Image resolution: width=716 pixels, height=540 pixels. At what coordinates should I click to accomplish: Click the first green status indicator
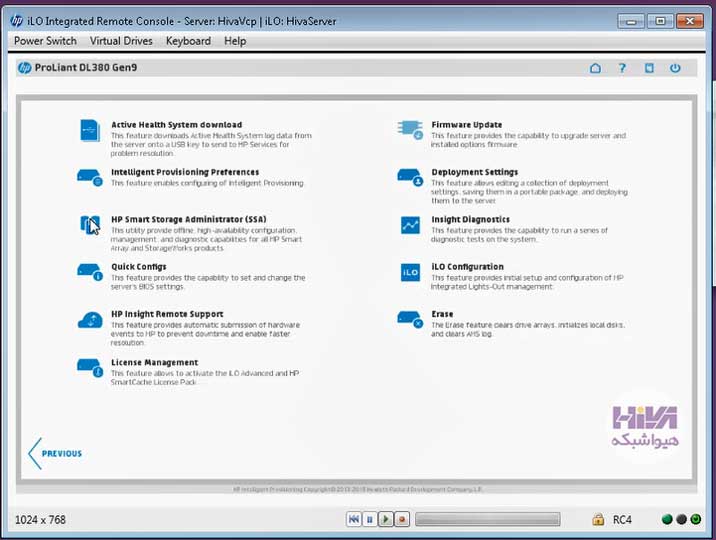tap(667, 519)
